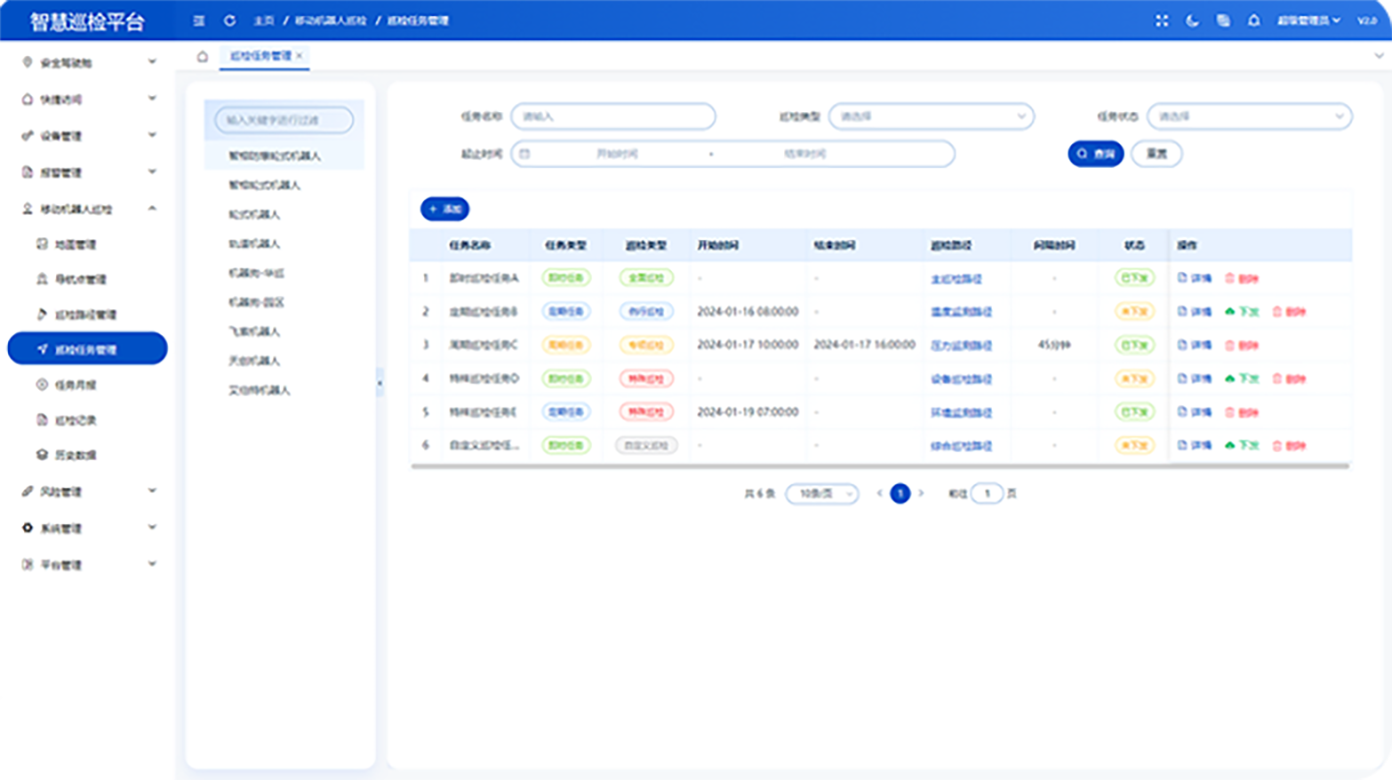Screen dimensions: 1392x780
Task: Click the calendar icon in the start time field
Action: [525, 154]
